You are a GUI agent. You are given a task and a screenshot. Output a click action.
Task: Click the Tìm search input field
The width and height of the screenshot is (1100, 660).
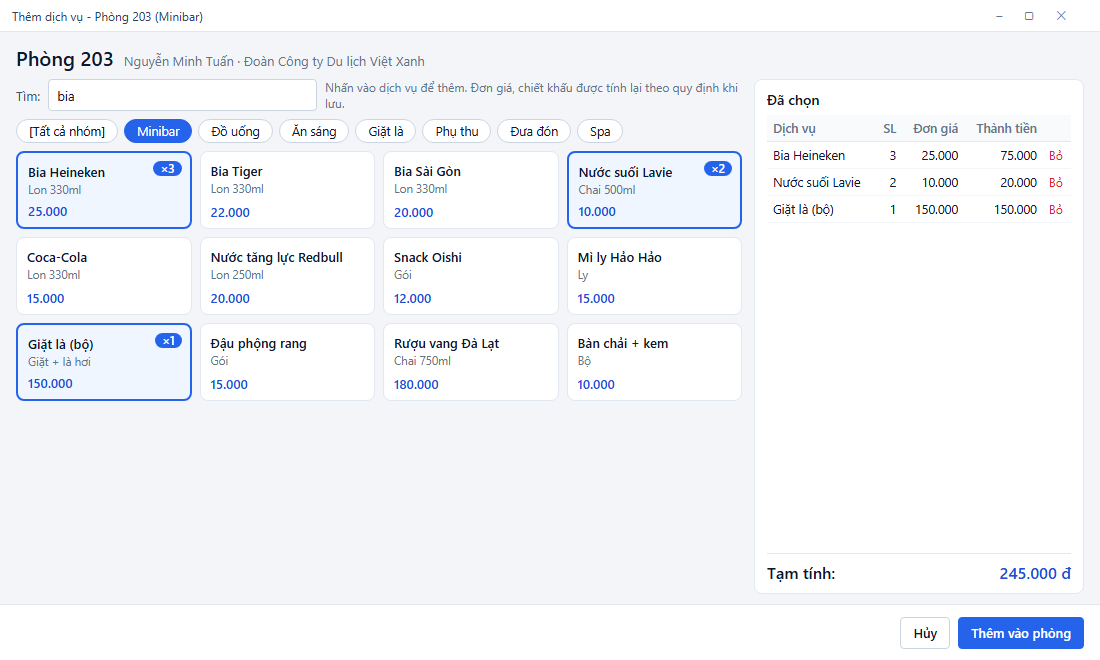182,95
